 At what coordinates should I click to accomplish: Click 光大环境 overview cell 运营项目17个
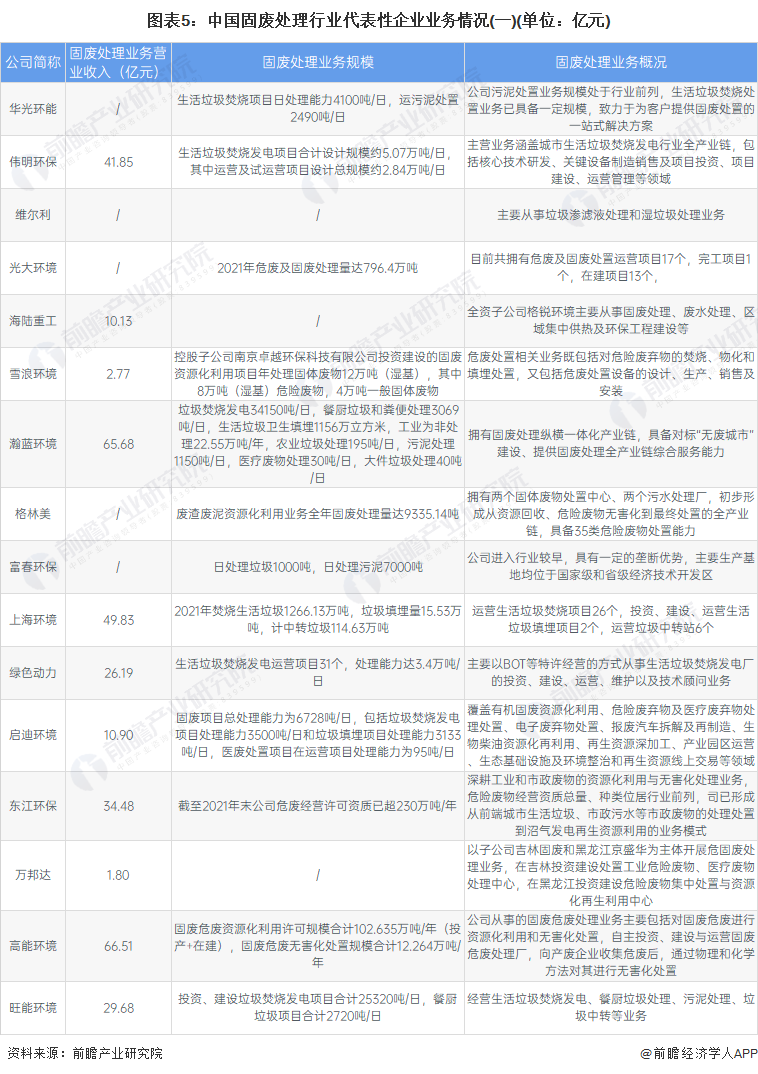coord(611,267)
